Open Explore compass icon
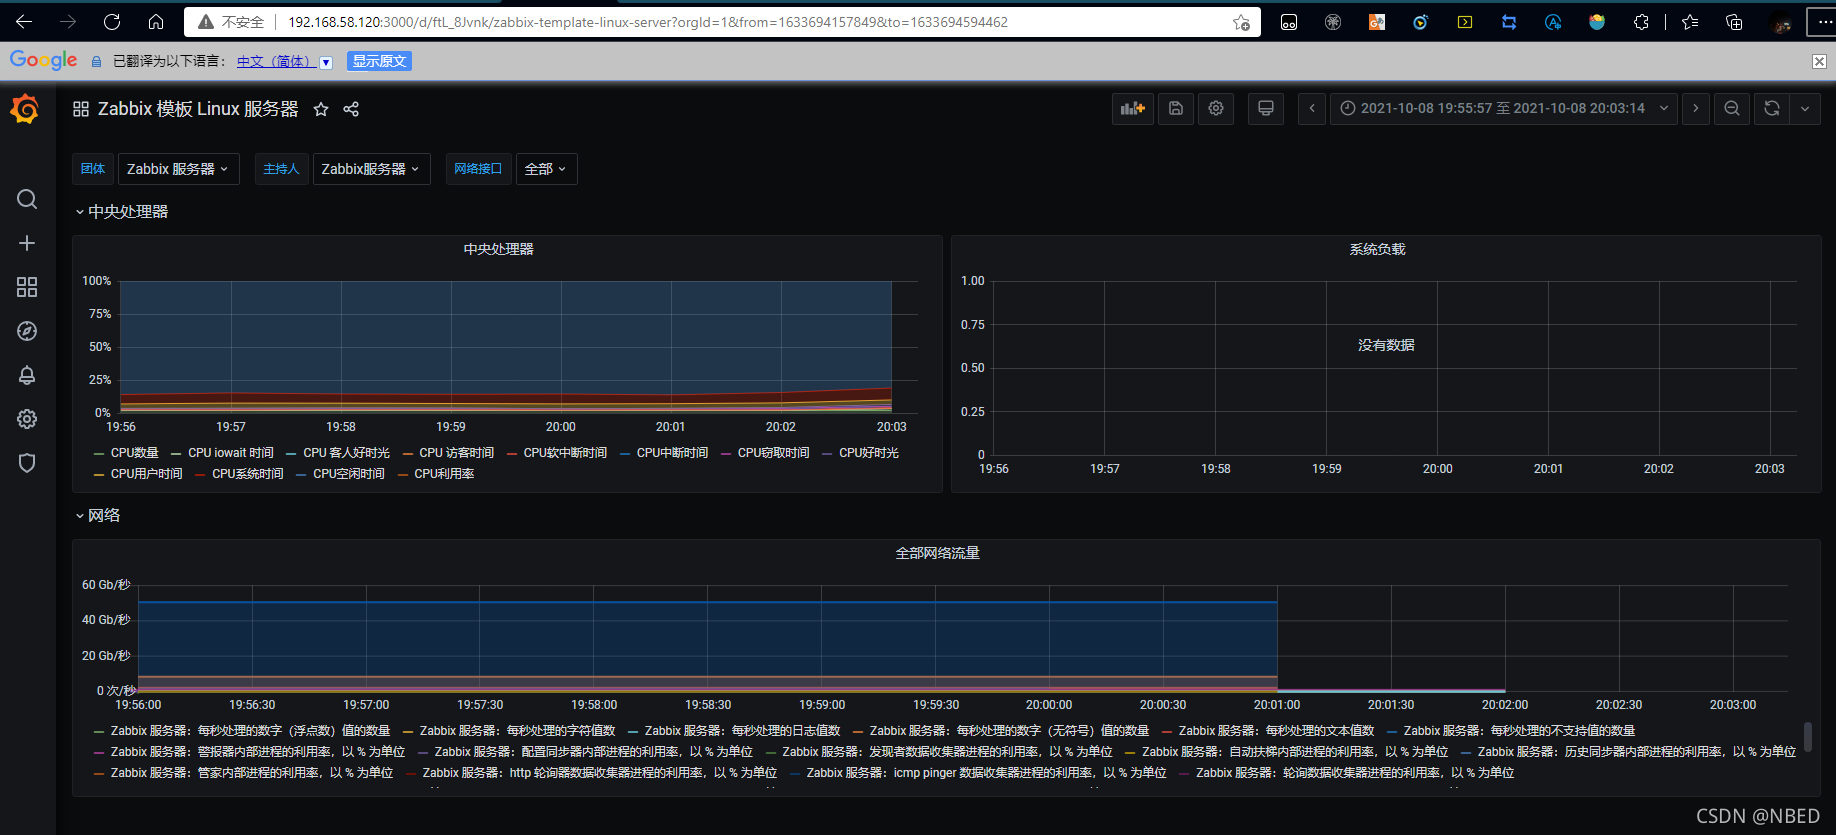 click(x=27, y=331)
